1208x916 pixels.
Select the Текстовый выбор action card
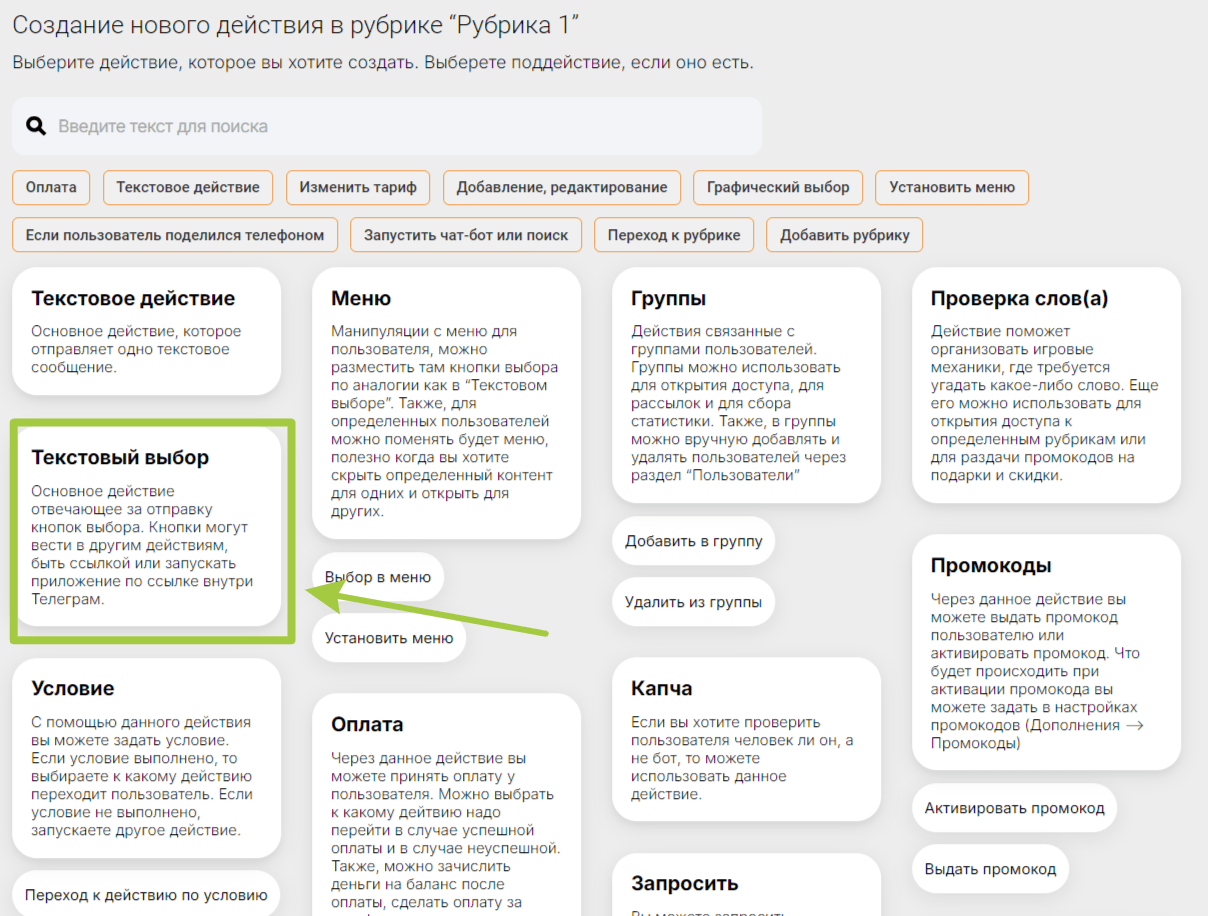[147, 527]
